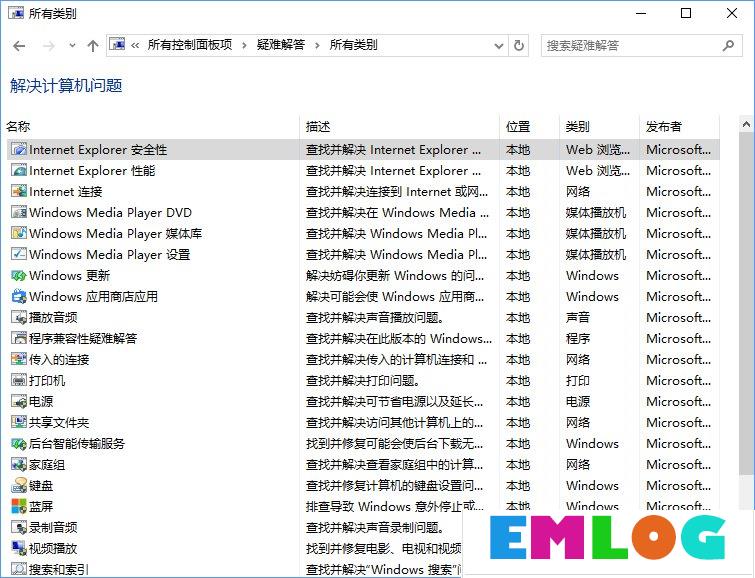Click the scrollbar up arrow

746,125
